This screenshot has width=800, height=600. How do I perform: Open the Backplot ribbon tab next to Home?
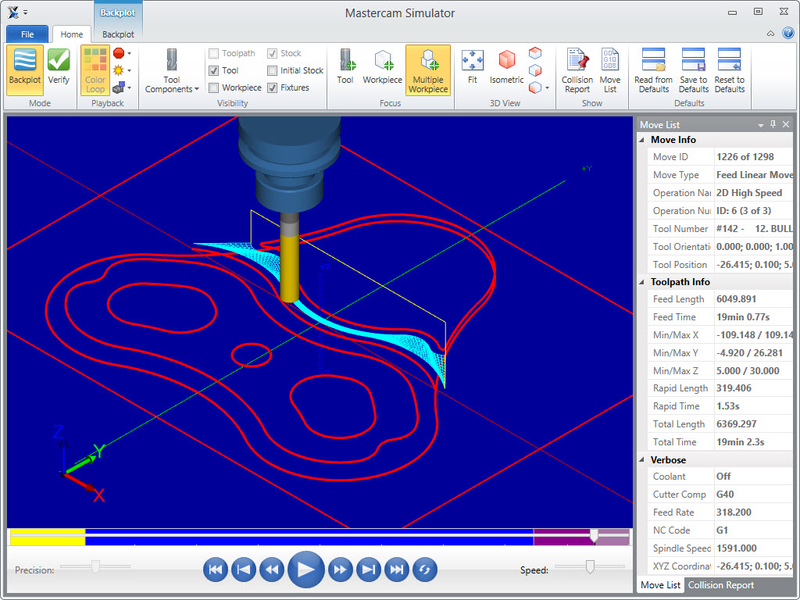[118, 34]
